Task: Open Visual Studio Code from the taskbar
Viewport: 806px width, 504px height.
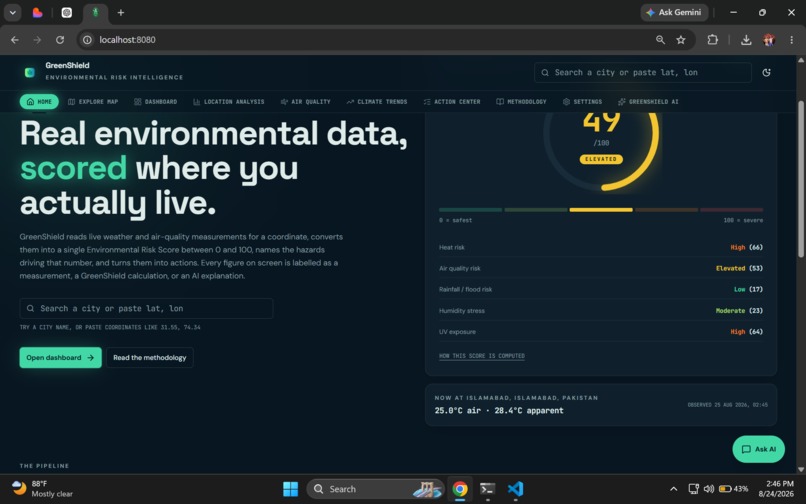Action: (x=515, y=489)
